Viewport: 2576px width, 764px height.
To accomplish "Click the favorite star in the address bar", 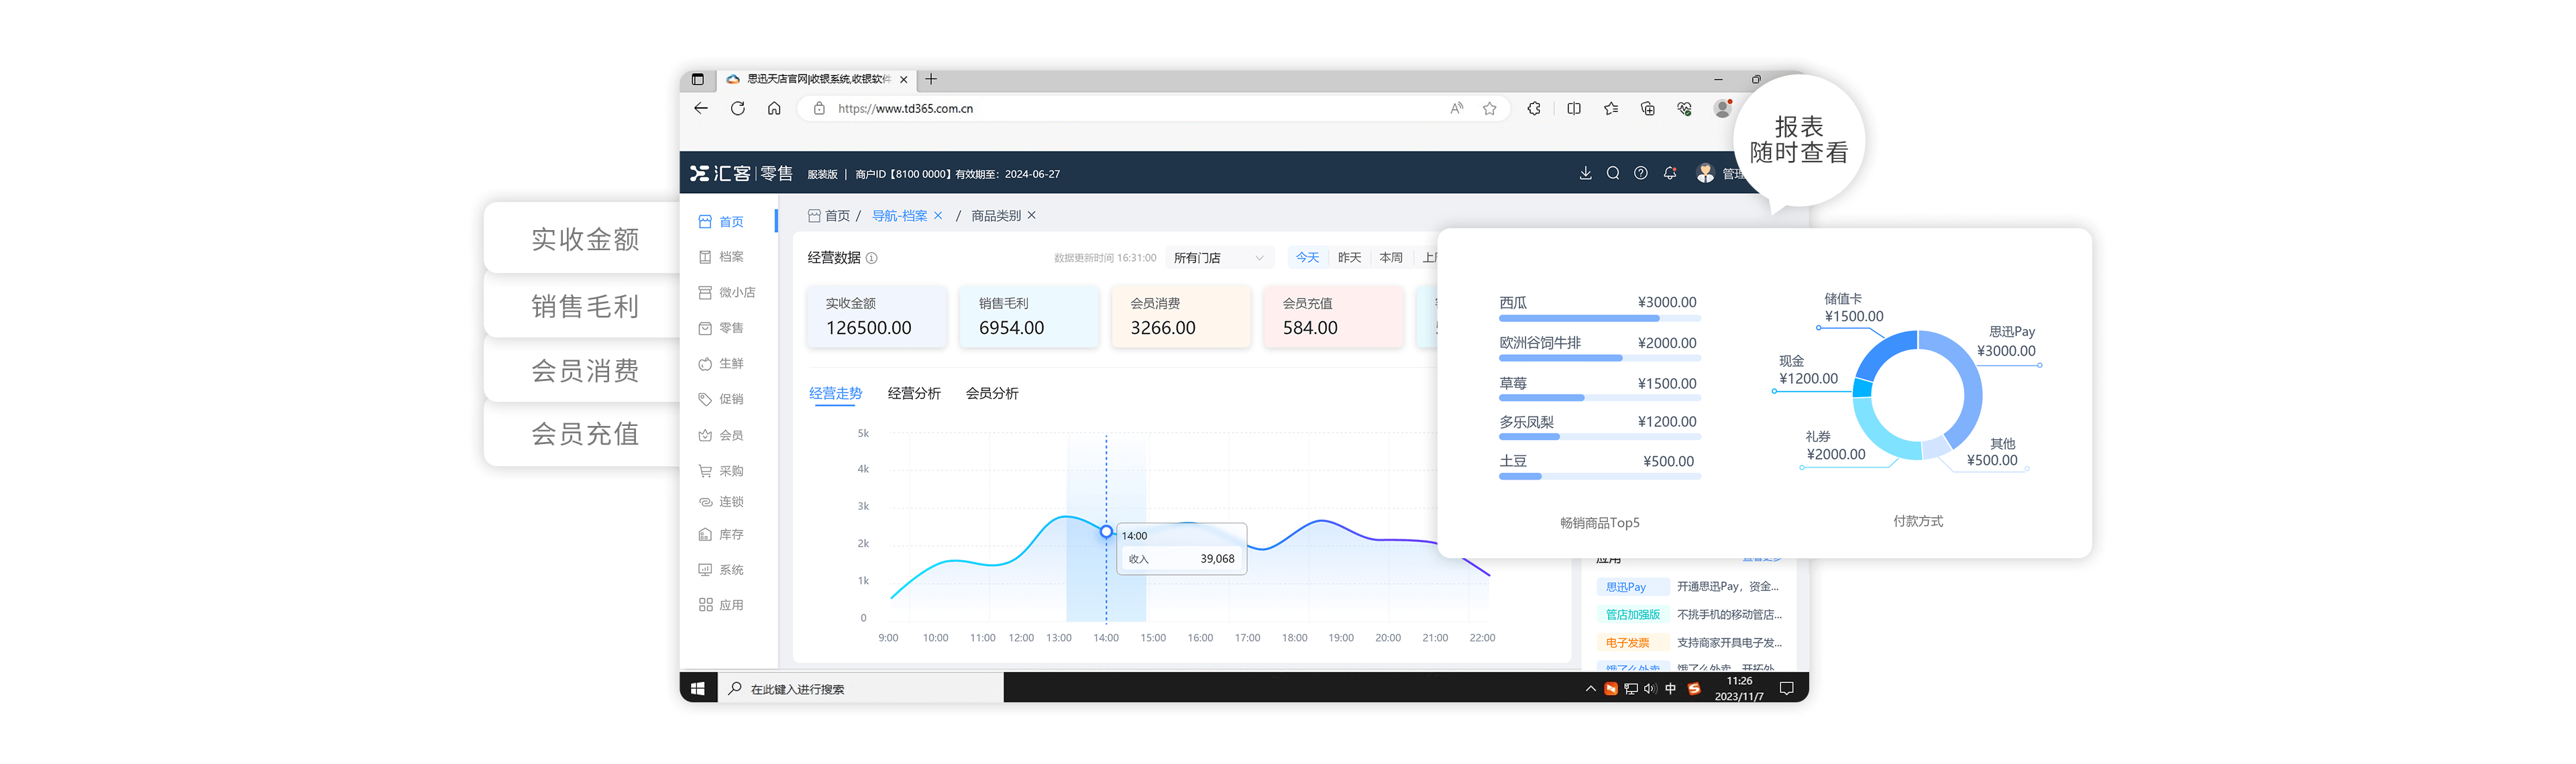I will 1490,108.
